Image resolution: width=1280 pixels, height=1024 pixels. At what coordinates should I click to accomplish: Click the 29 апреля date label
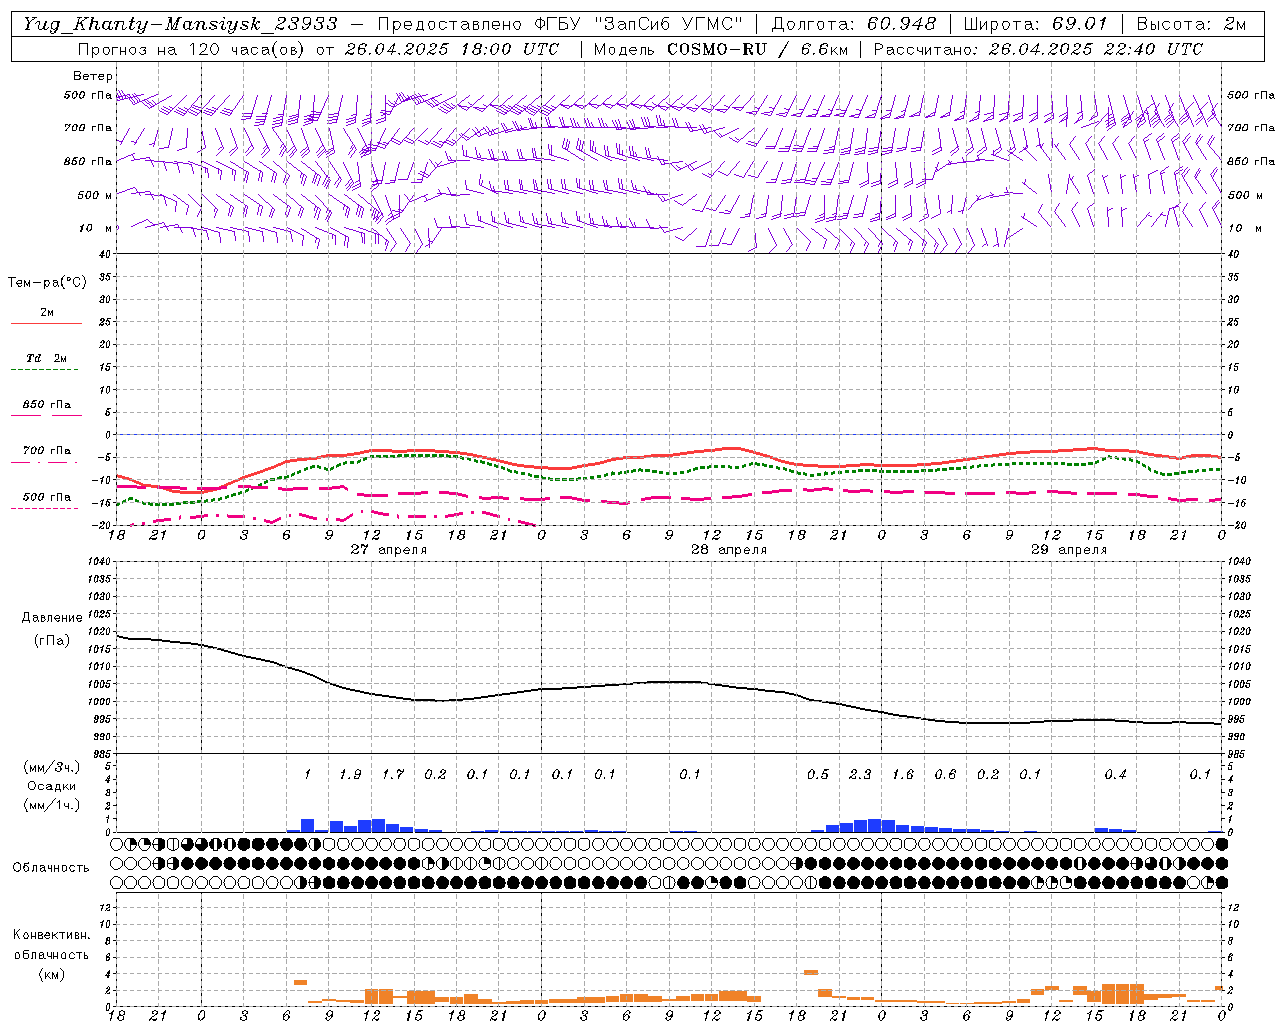coord(1069,550)
